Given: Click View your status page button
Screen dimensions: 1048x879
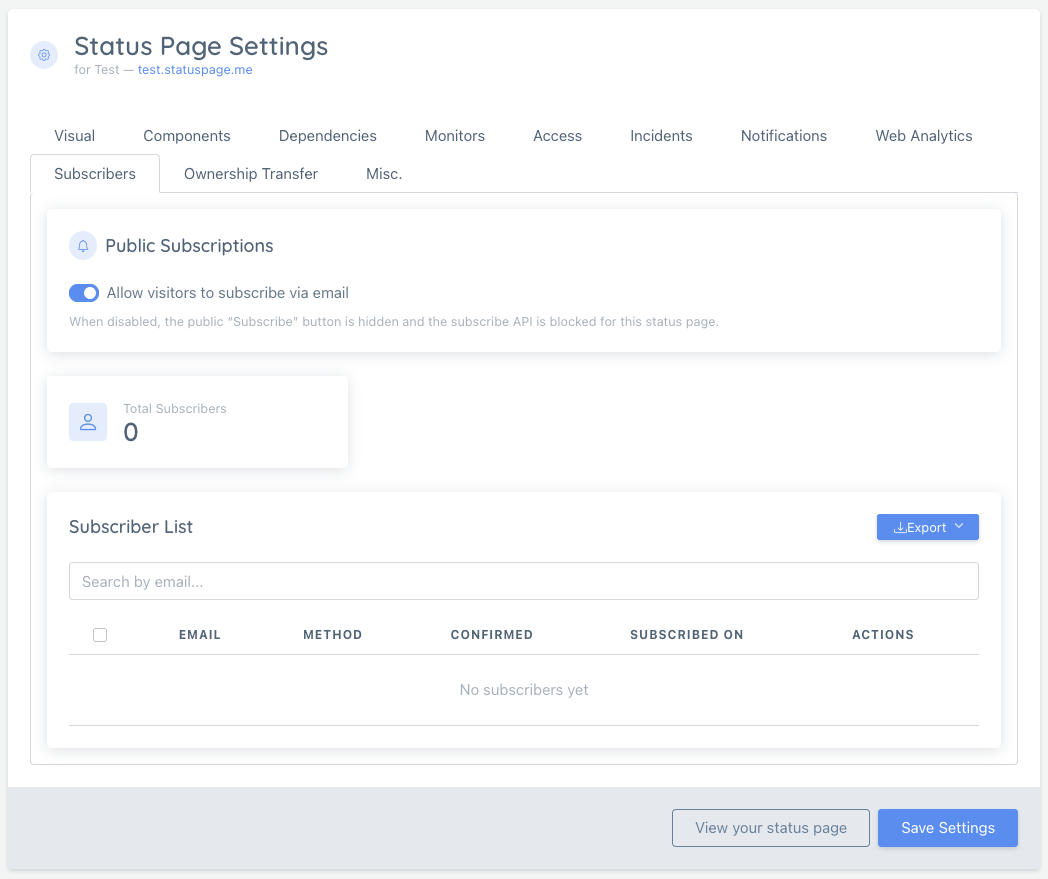Looking at the screenshot, I should [x=771, y=828].
